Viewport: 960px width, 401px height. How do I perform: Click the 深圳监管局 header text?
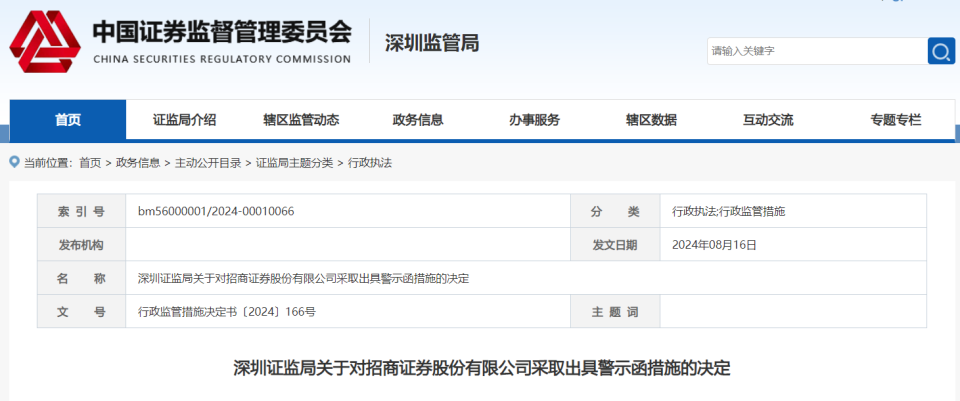432,43
